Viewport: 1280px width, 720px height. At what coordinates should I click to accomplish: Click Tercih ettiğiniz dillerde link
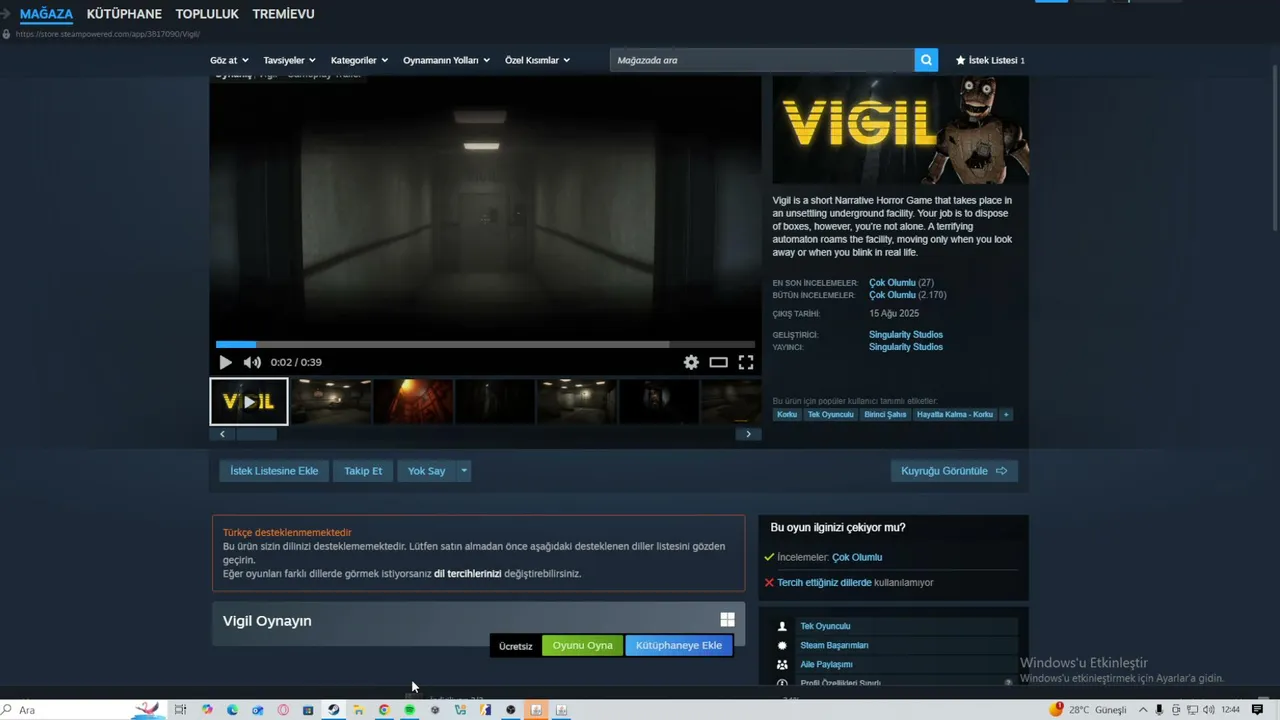[824, 583]
